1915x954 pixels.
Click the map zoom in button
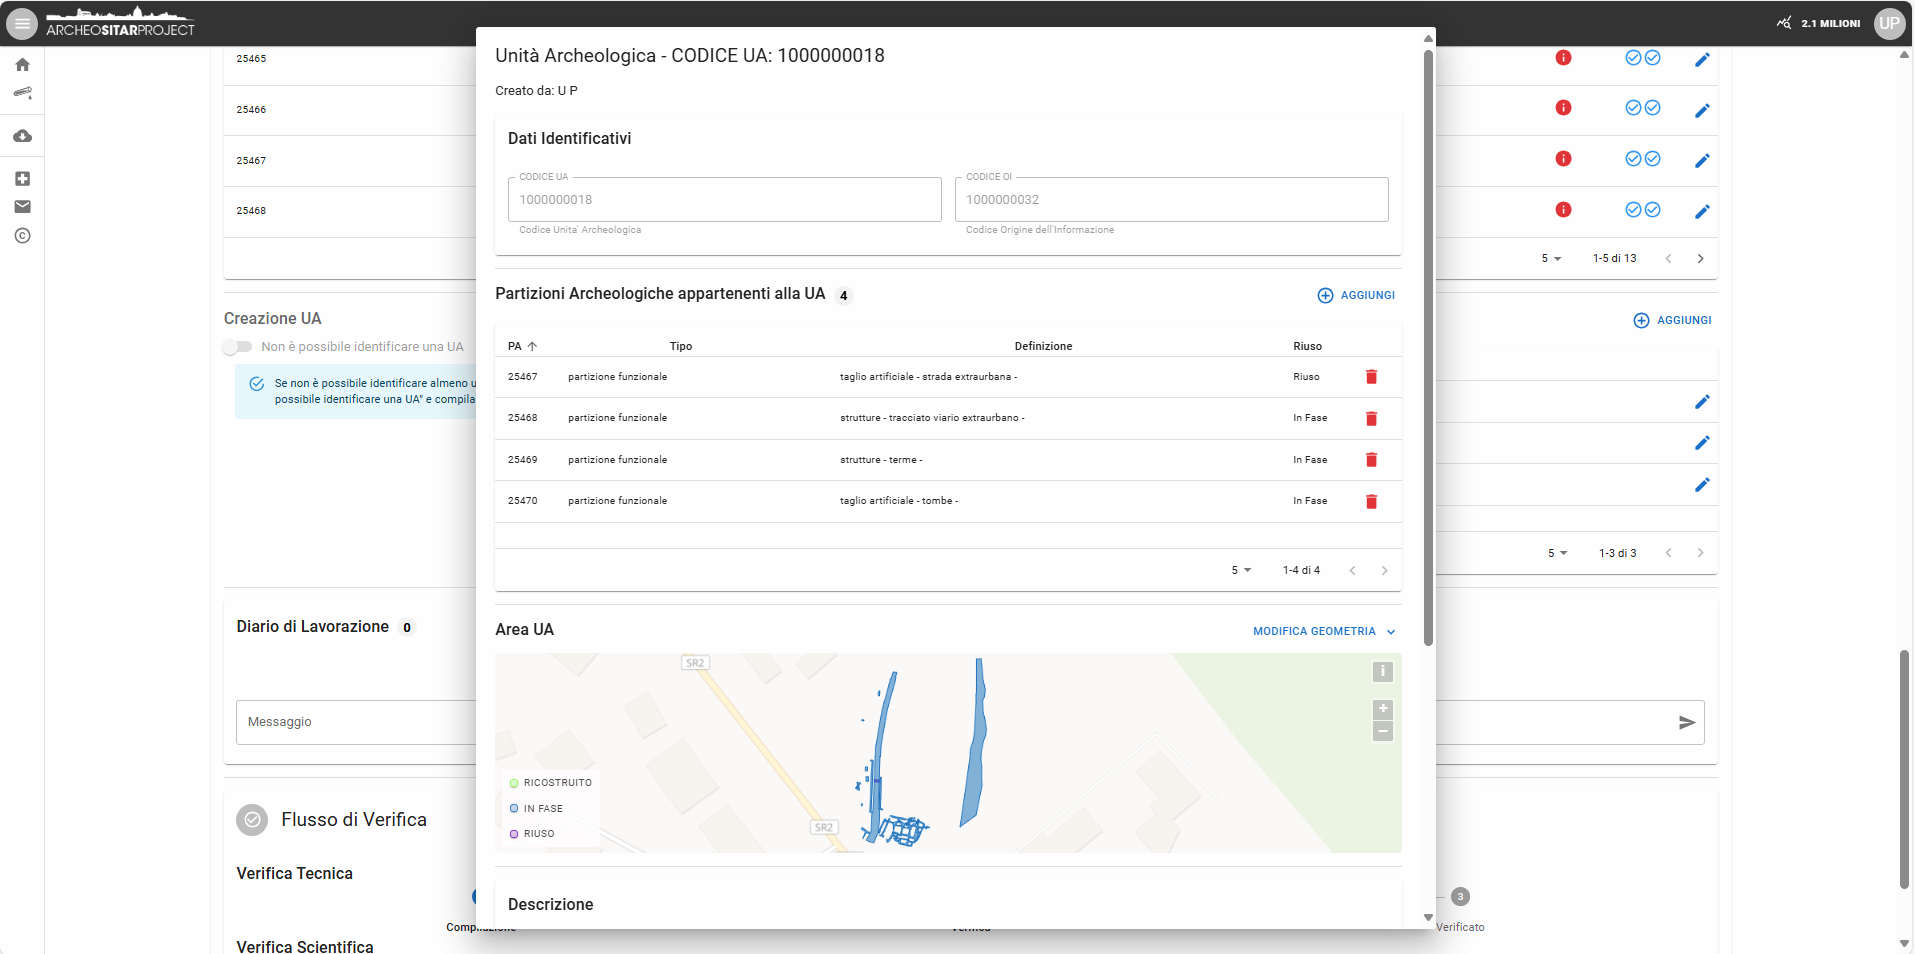[x=1382, y=709]
